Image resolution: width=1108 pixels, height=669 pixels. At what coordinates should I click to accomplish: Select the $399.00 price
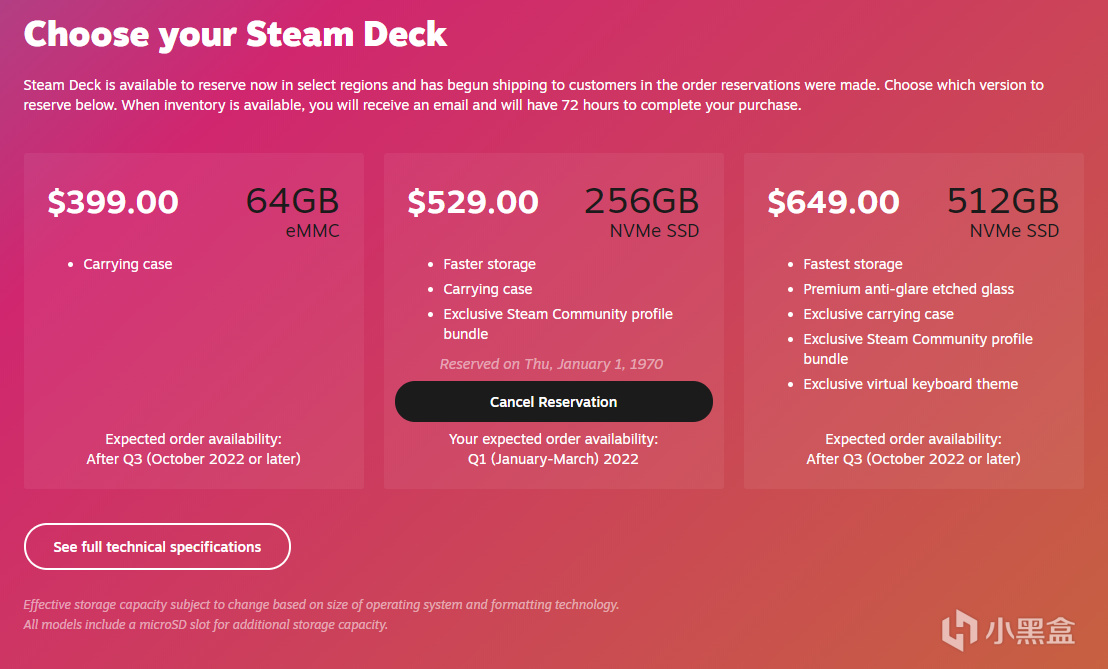[113, 202]
